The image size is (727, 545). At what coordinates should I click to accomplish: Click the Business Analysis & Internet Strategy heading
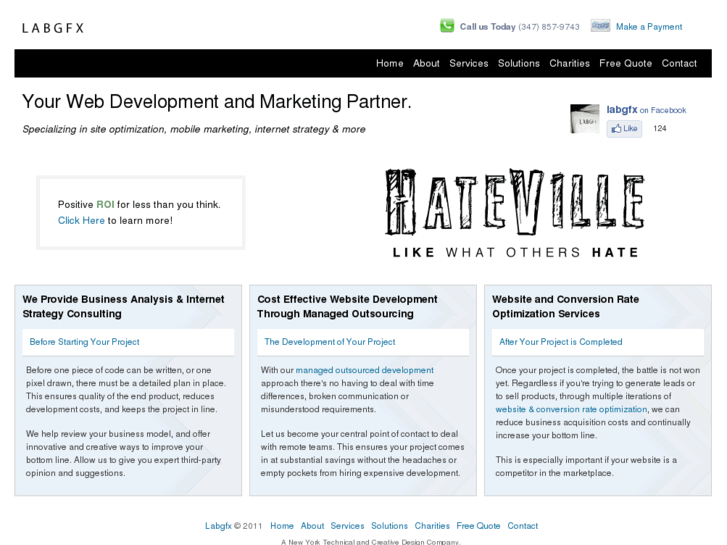pos(123,307)
